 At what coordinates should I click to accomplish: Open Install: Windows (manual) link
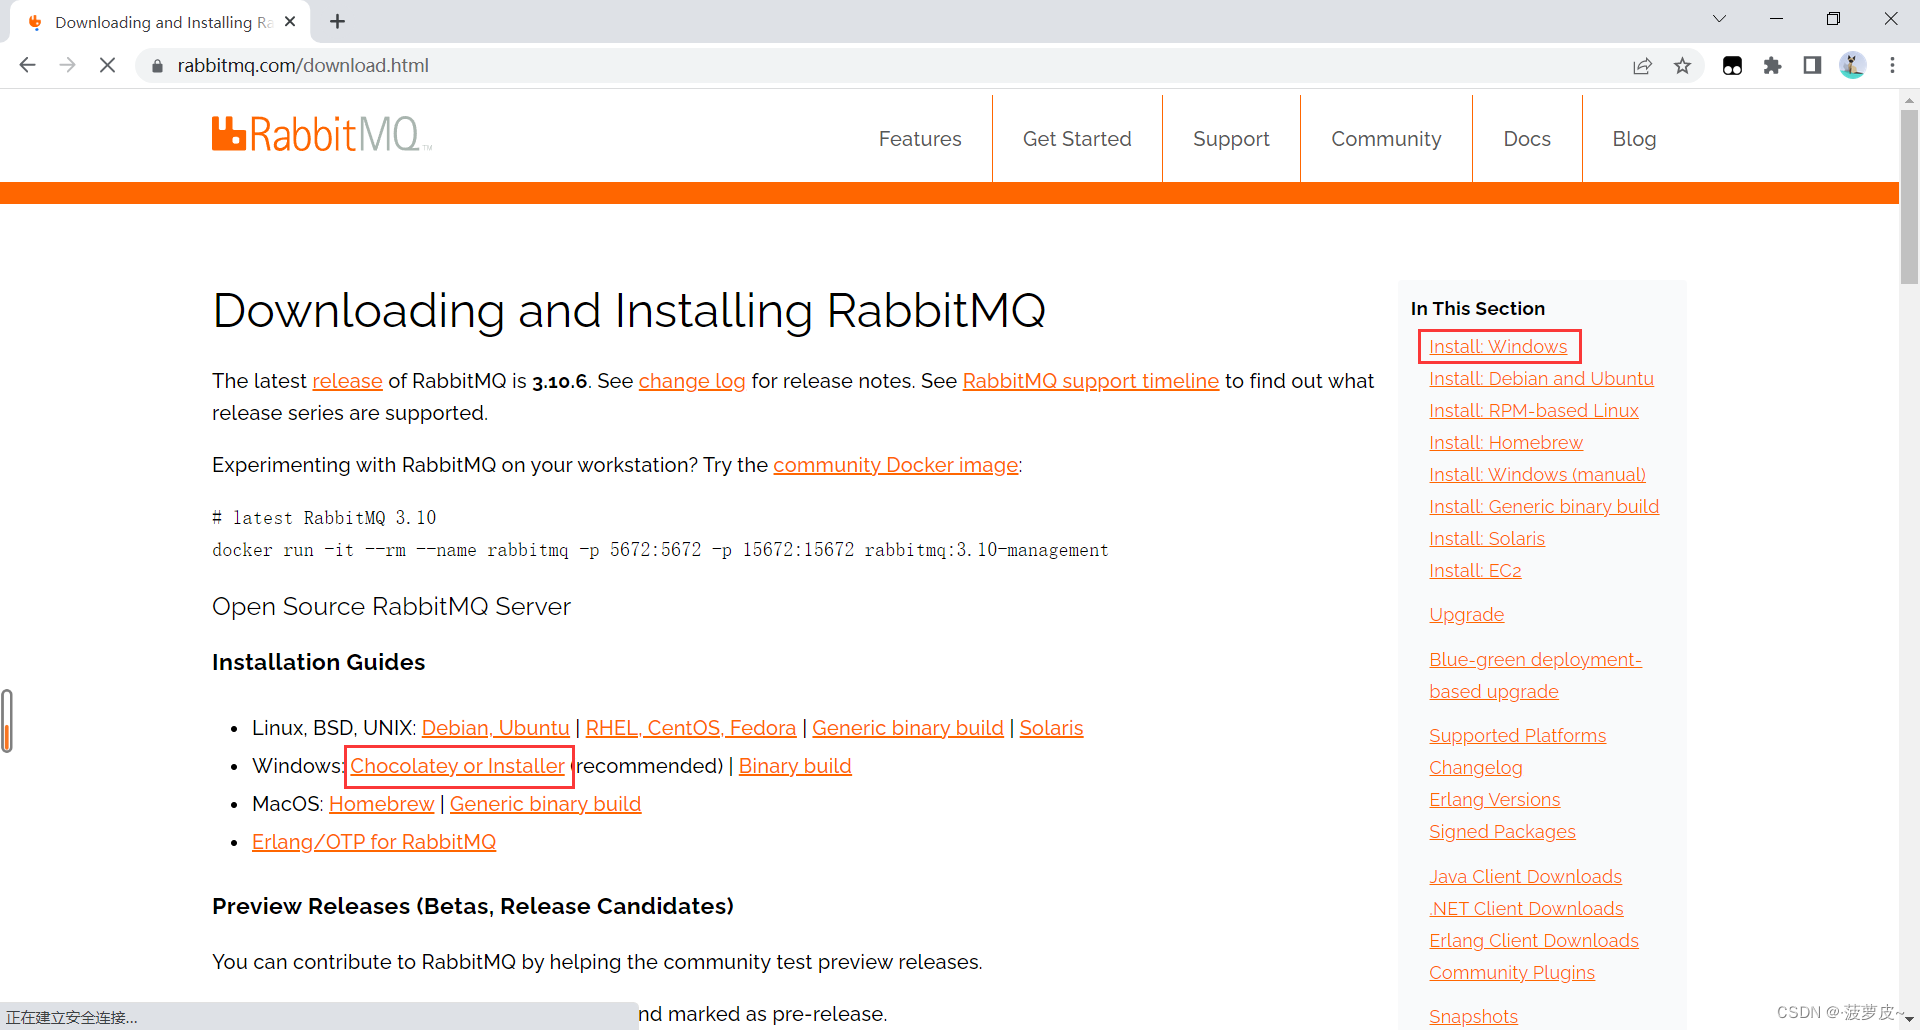tap(1537, 475)
